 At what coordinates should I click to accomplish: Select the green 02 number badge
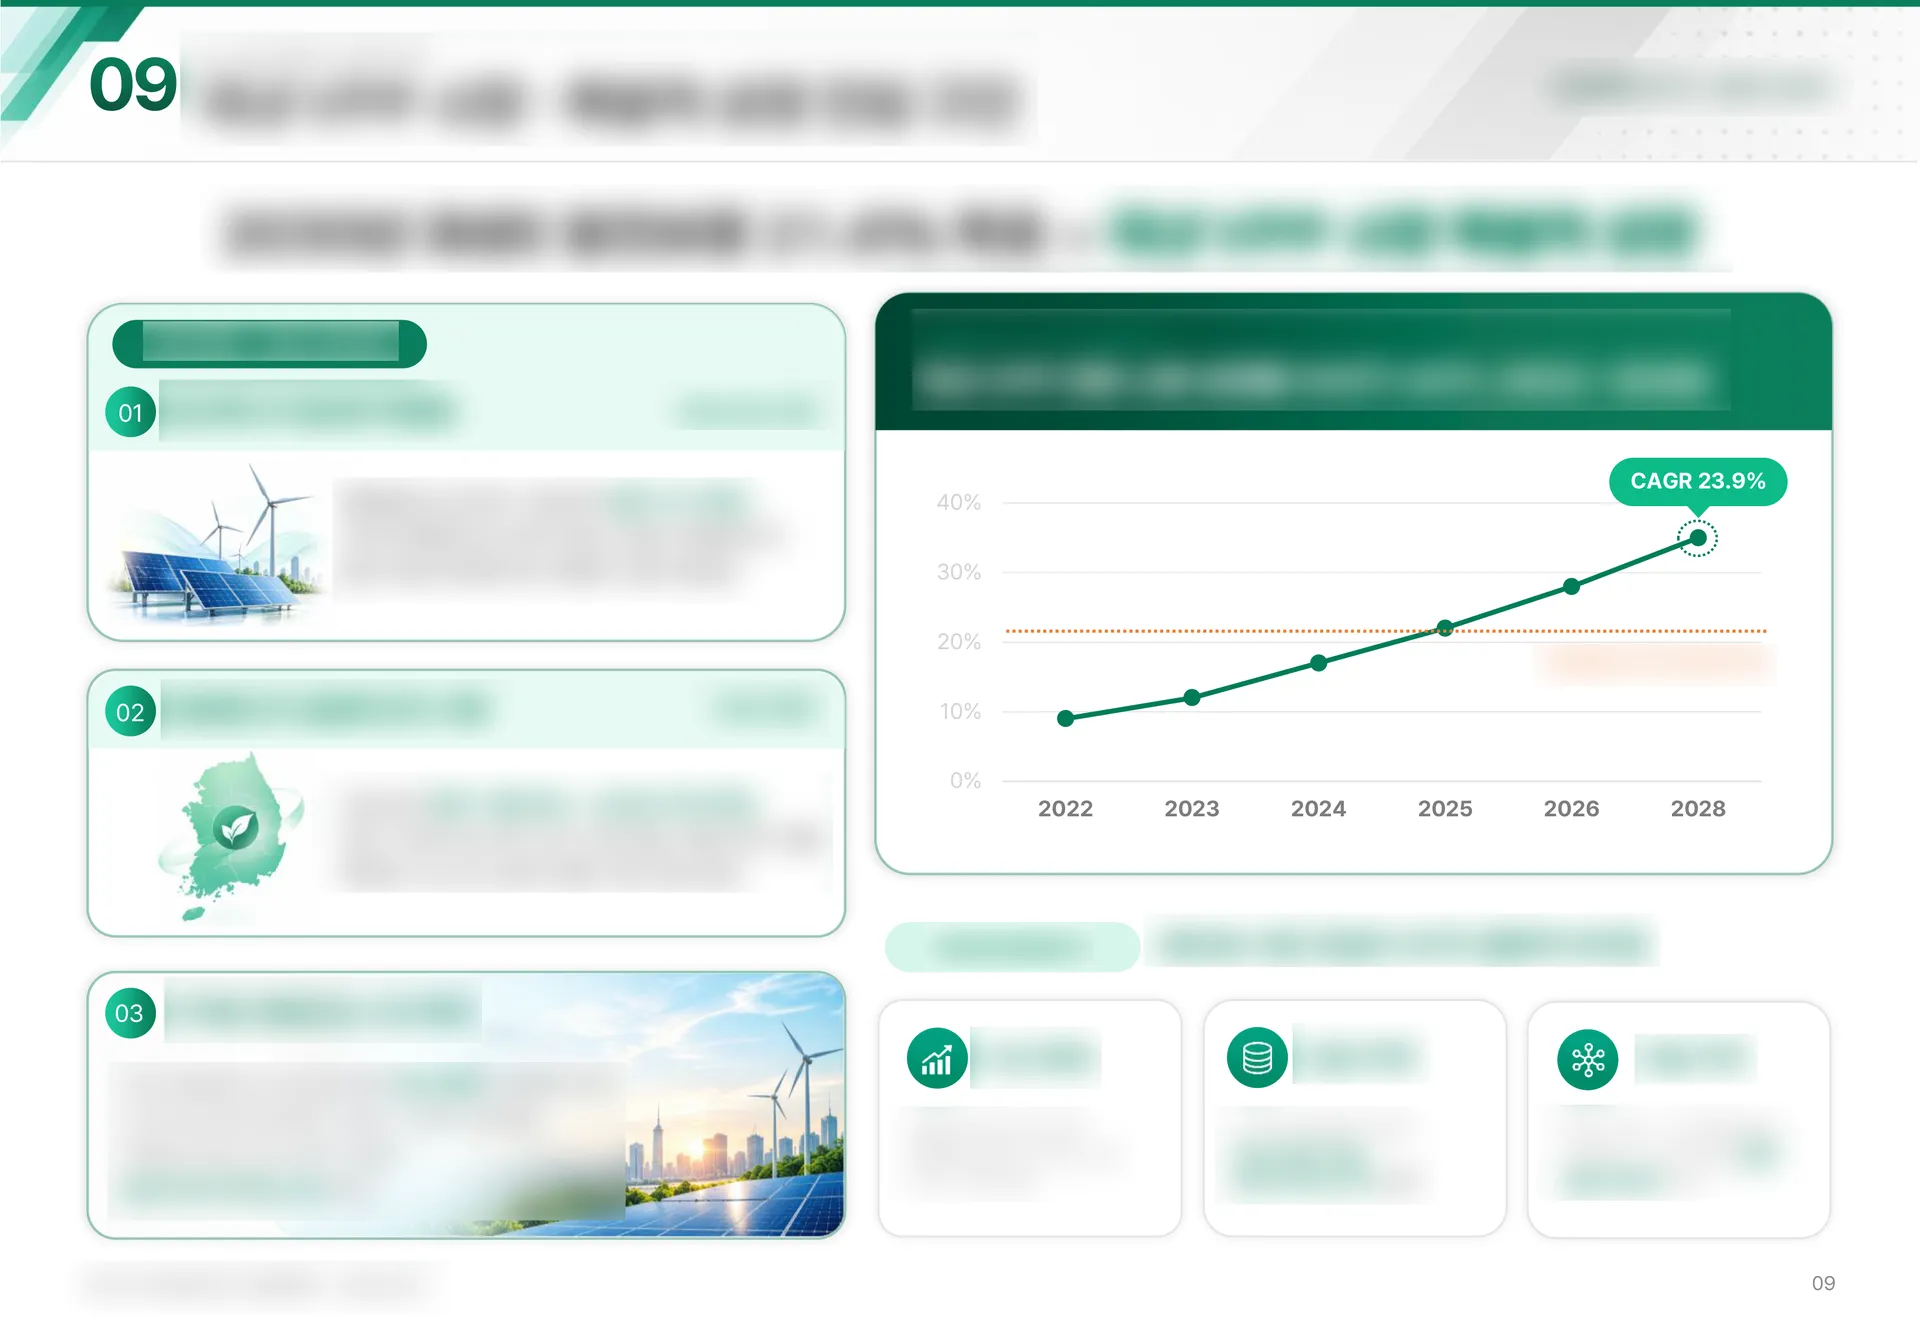pyautogui.click(x=131, y=712)
